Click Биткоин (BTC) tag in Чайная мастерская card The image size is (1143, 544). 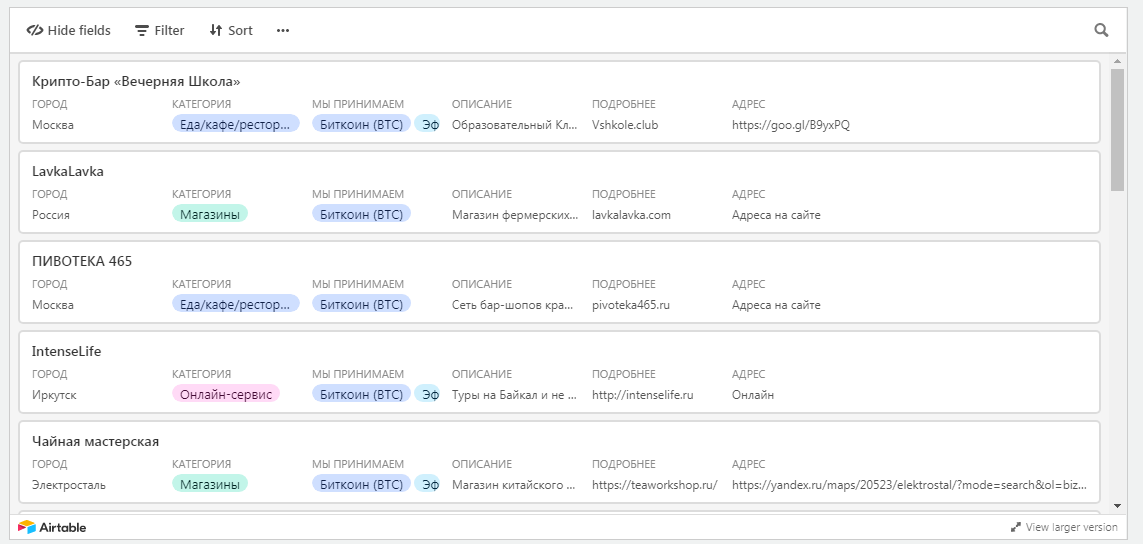(362, 484)
